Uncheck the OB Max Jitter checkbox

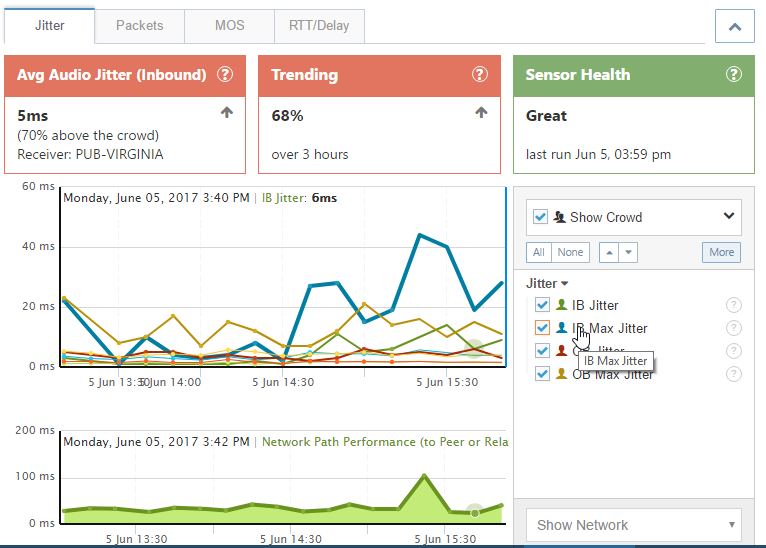point(542,374)
